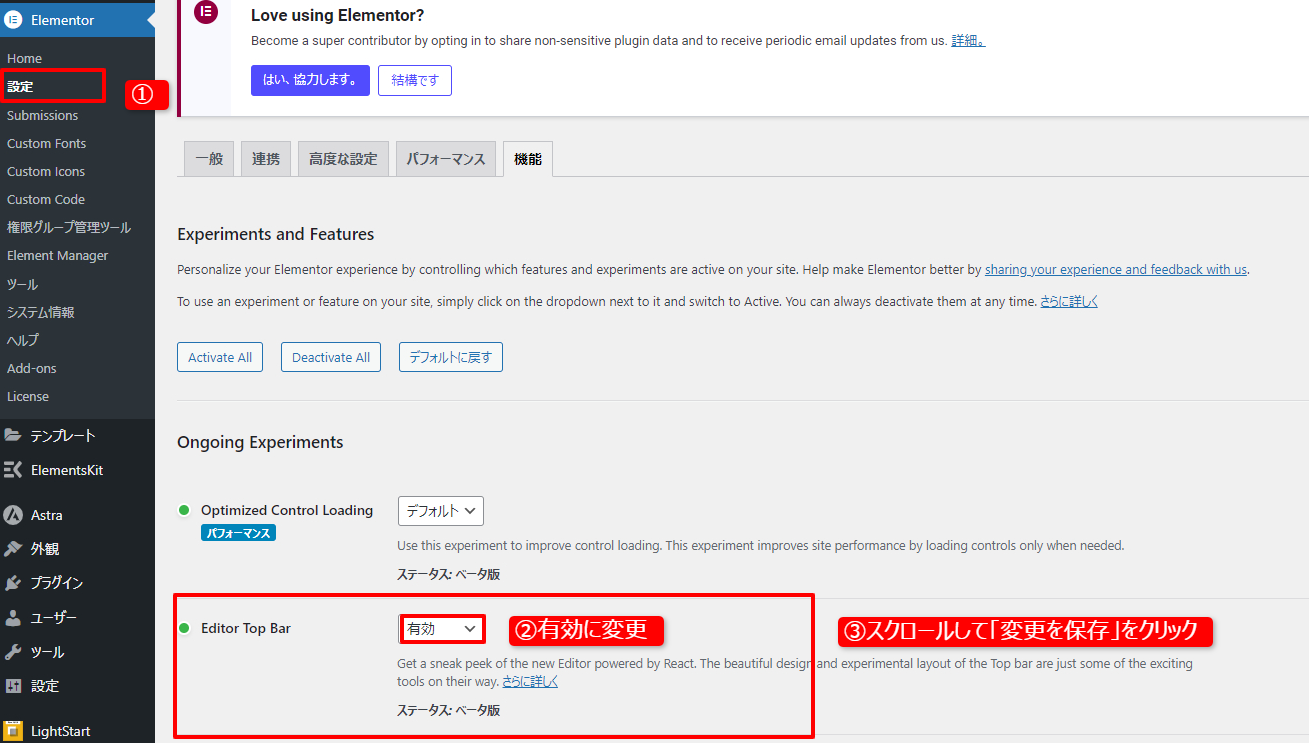Image resolution: width=1309 pixels, height=743 pixels.
Task: Click the ElementsKit icon in sidebar
Action: 13,470
